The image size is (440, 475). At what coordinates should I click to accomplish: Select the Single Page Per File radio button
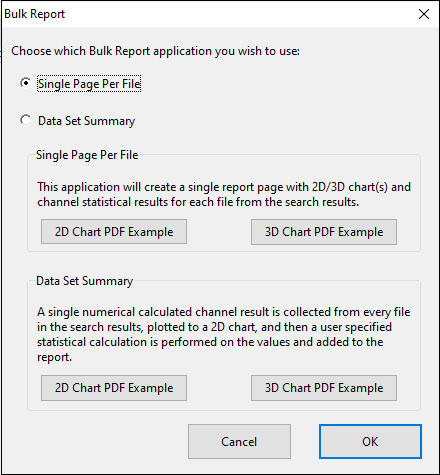[26, 83]
